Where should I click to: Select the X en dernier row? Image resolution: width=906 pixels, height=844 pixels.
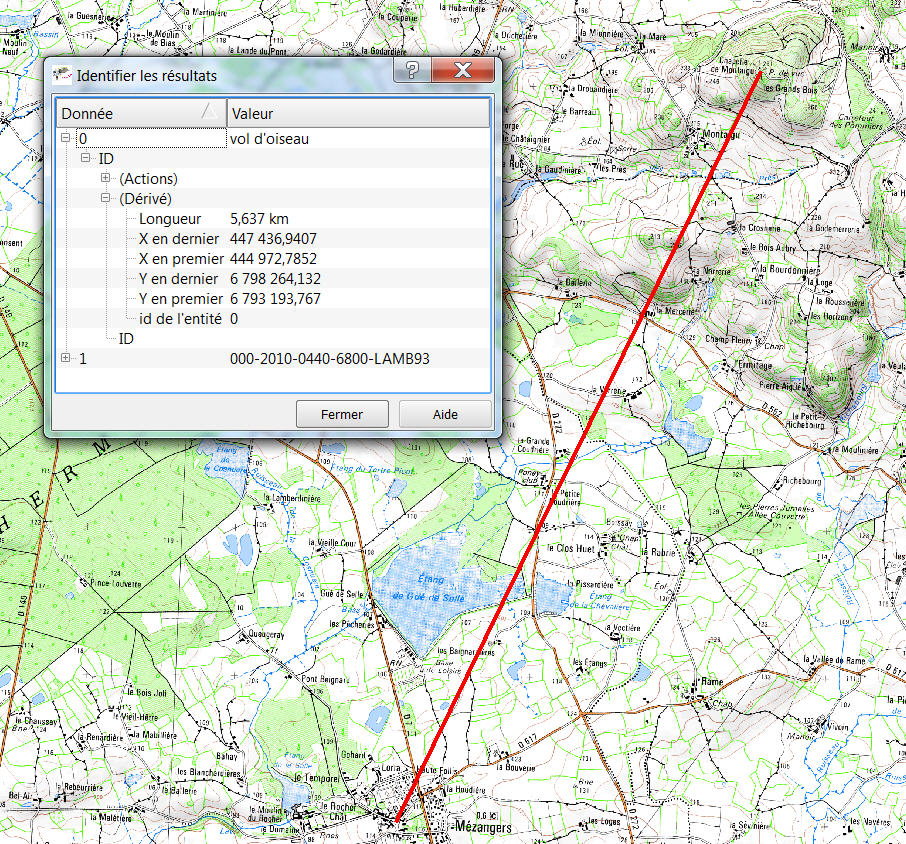[178, 238]
